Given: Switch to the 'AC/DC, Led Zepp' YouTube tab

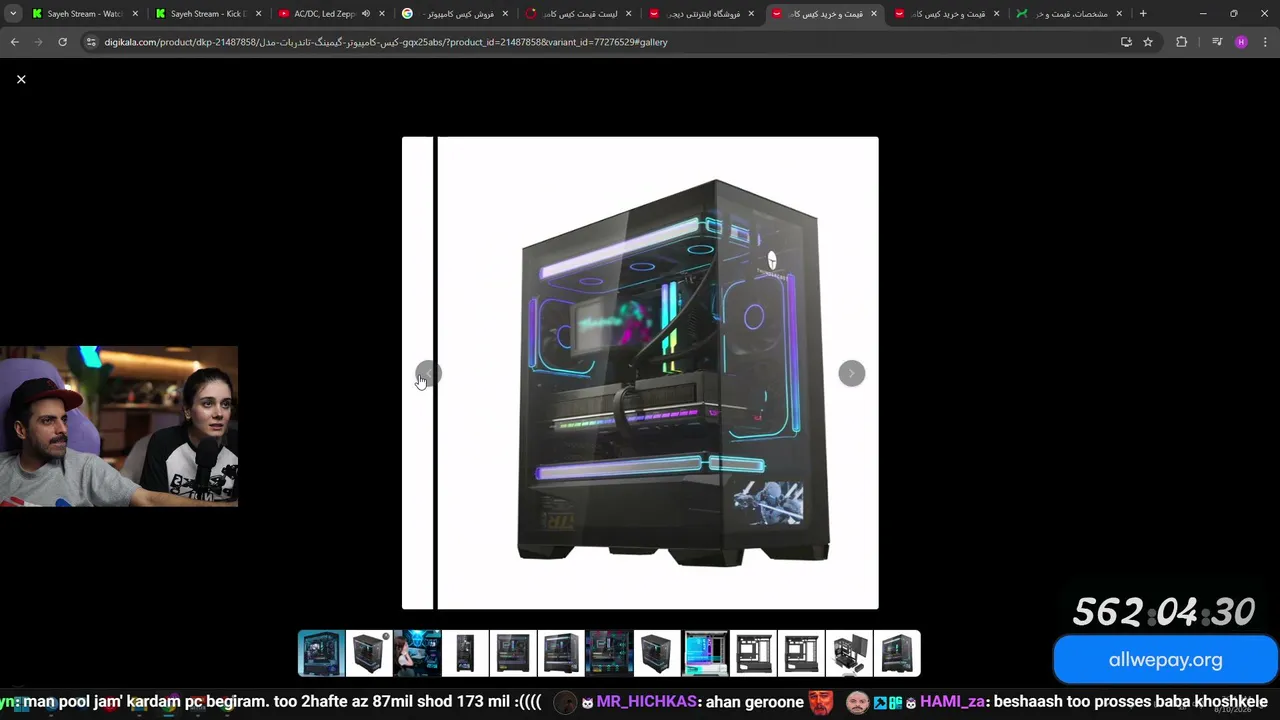Looking at the screenshot, I should (x=332, y=14).
